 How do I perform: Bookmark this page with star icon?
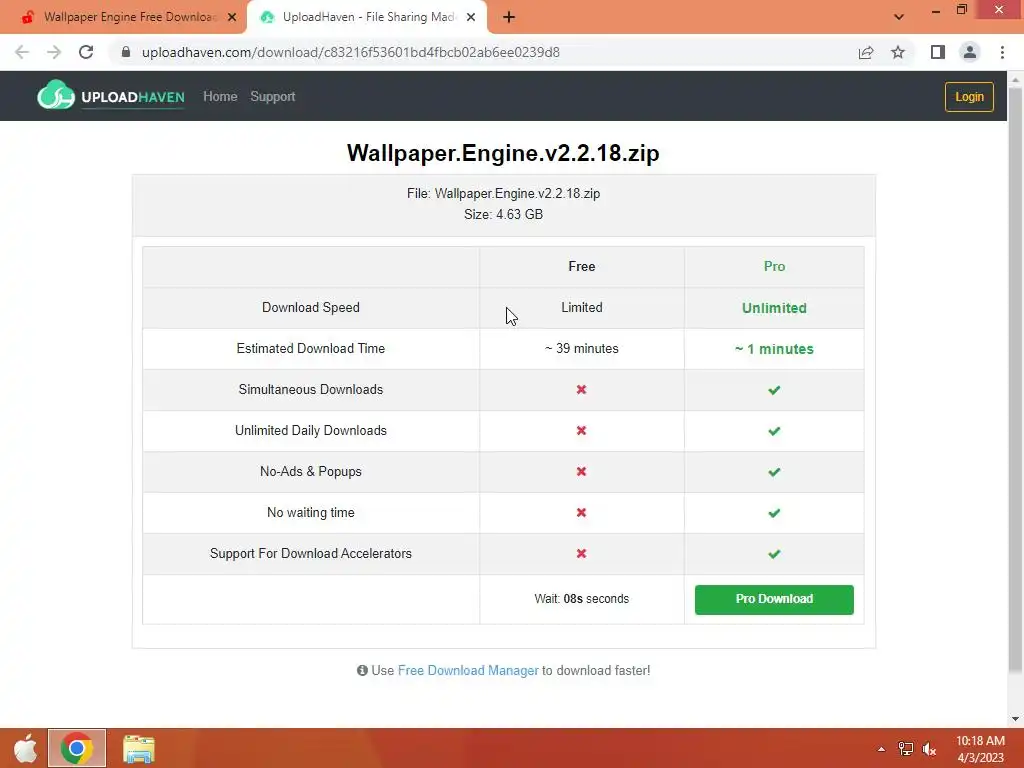coord(898,52)
